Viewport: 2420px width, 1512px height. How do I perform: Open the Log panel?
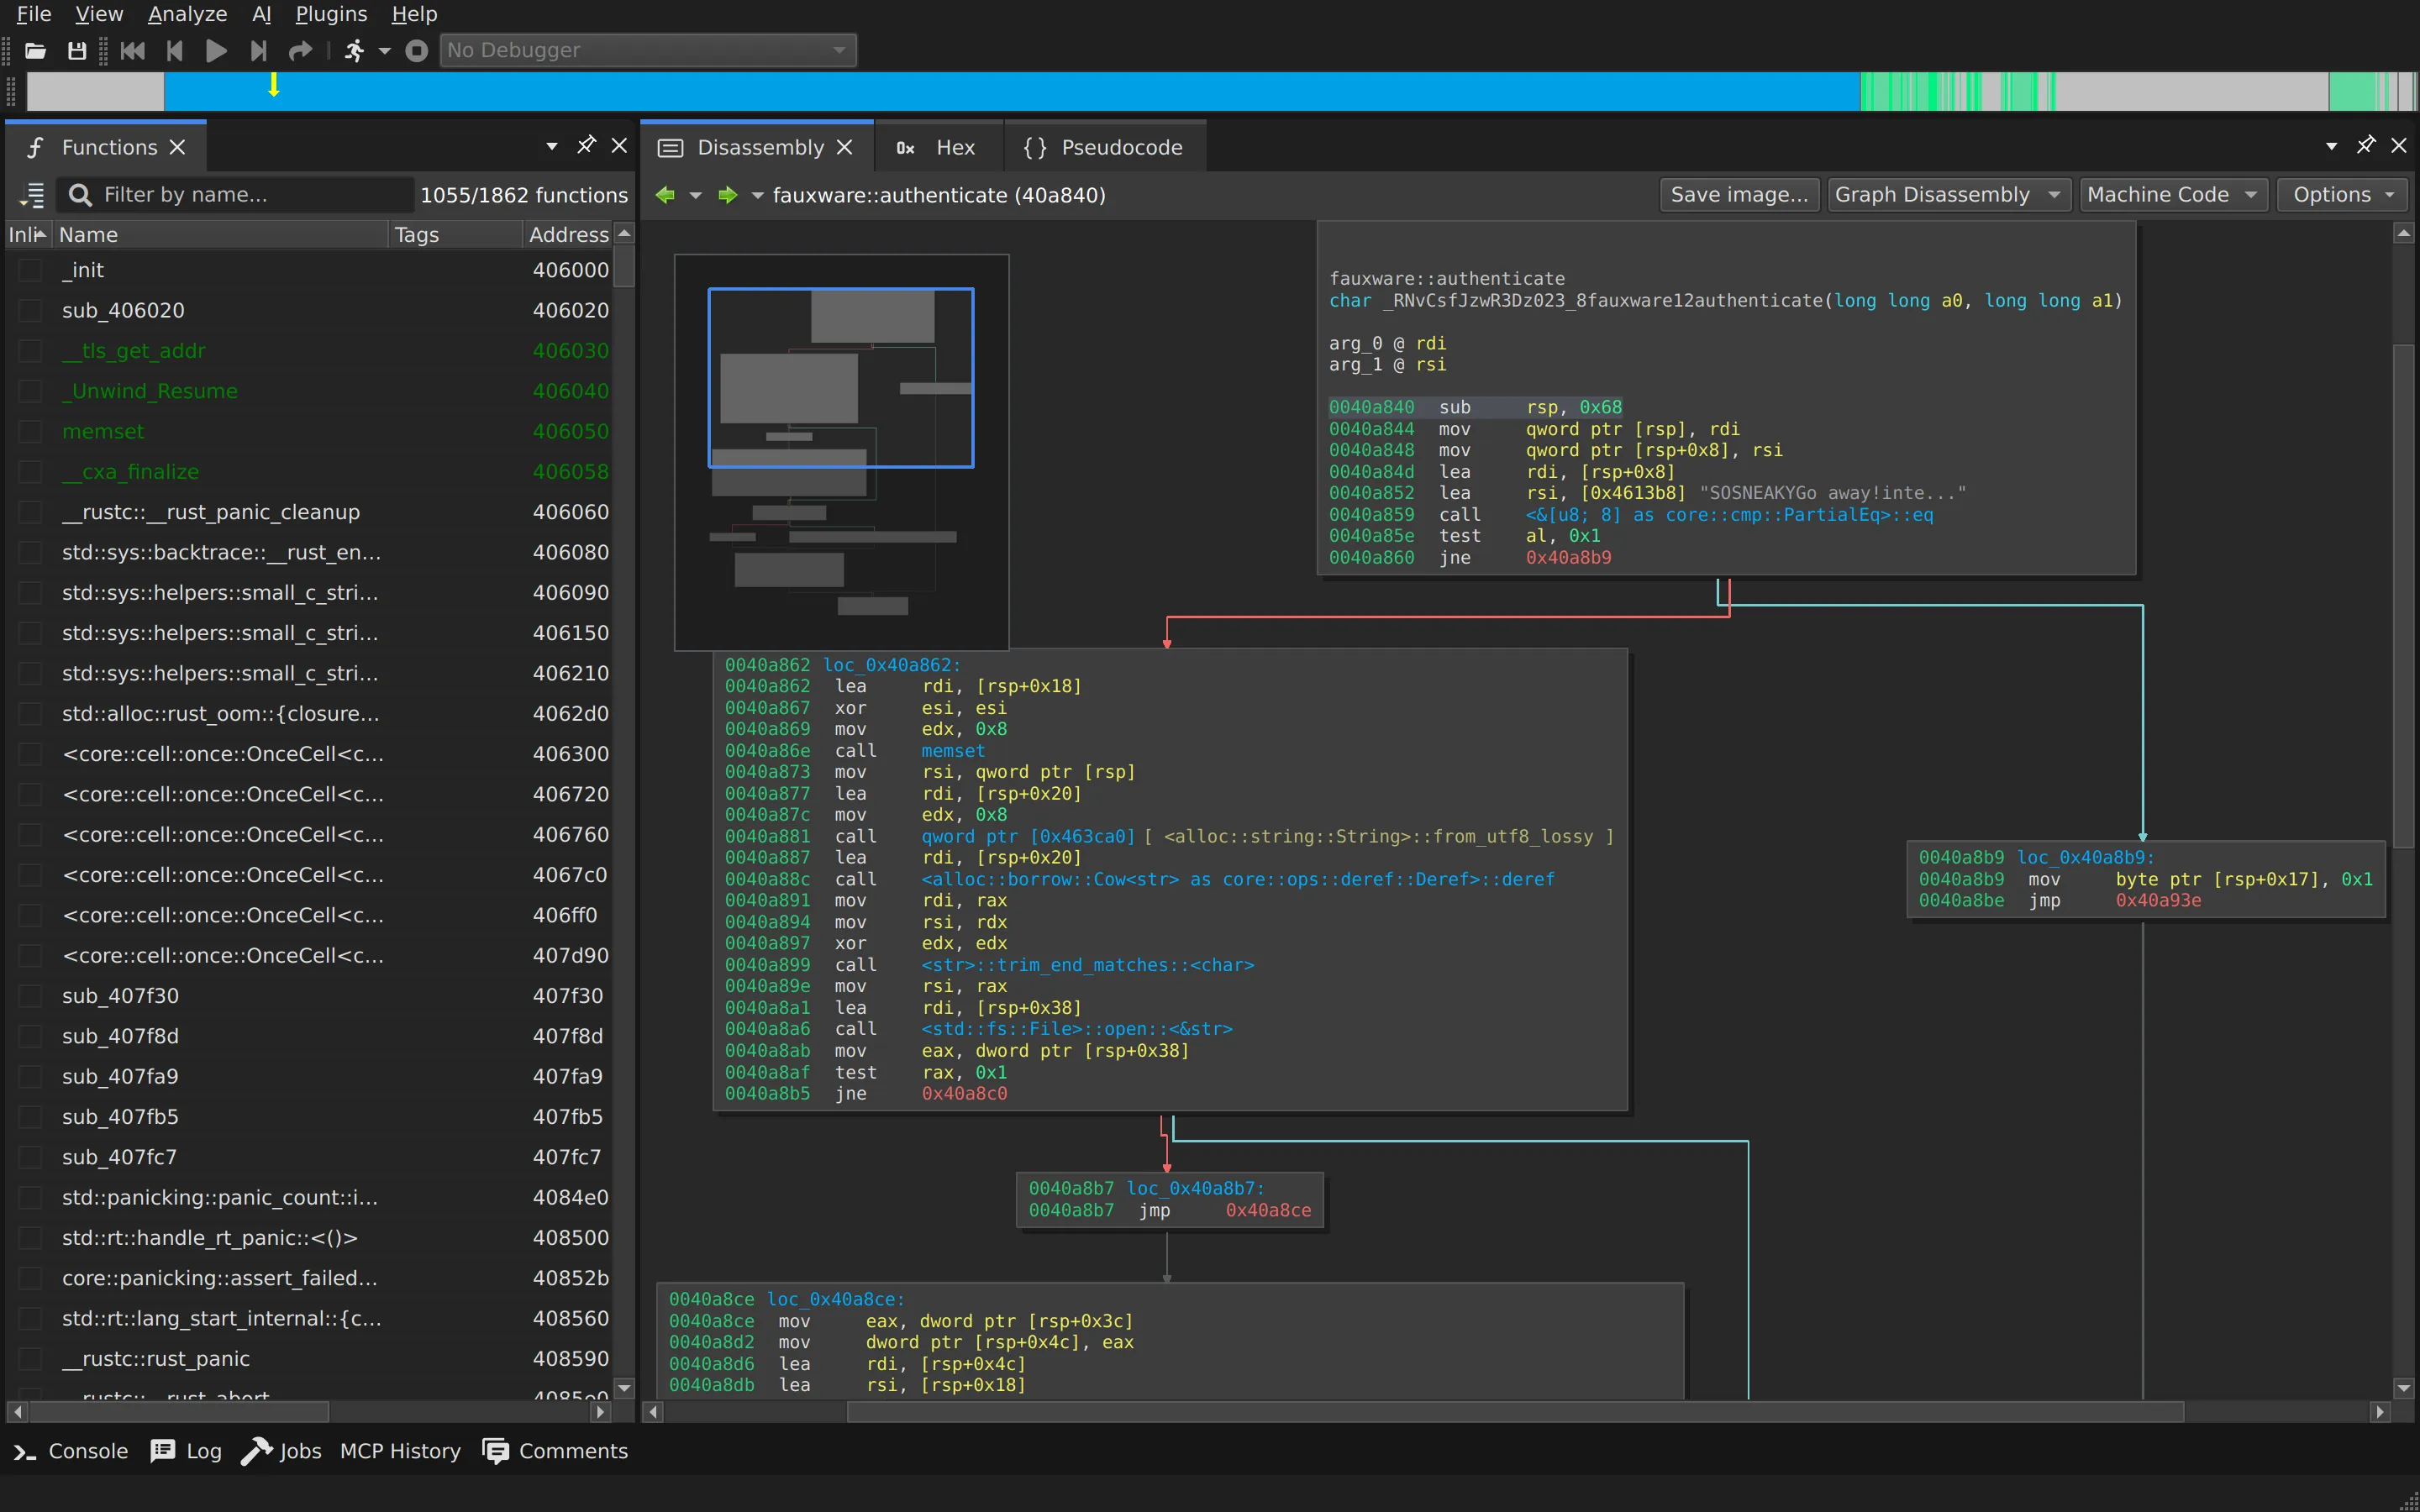(x=186, y=1451)
